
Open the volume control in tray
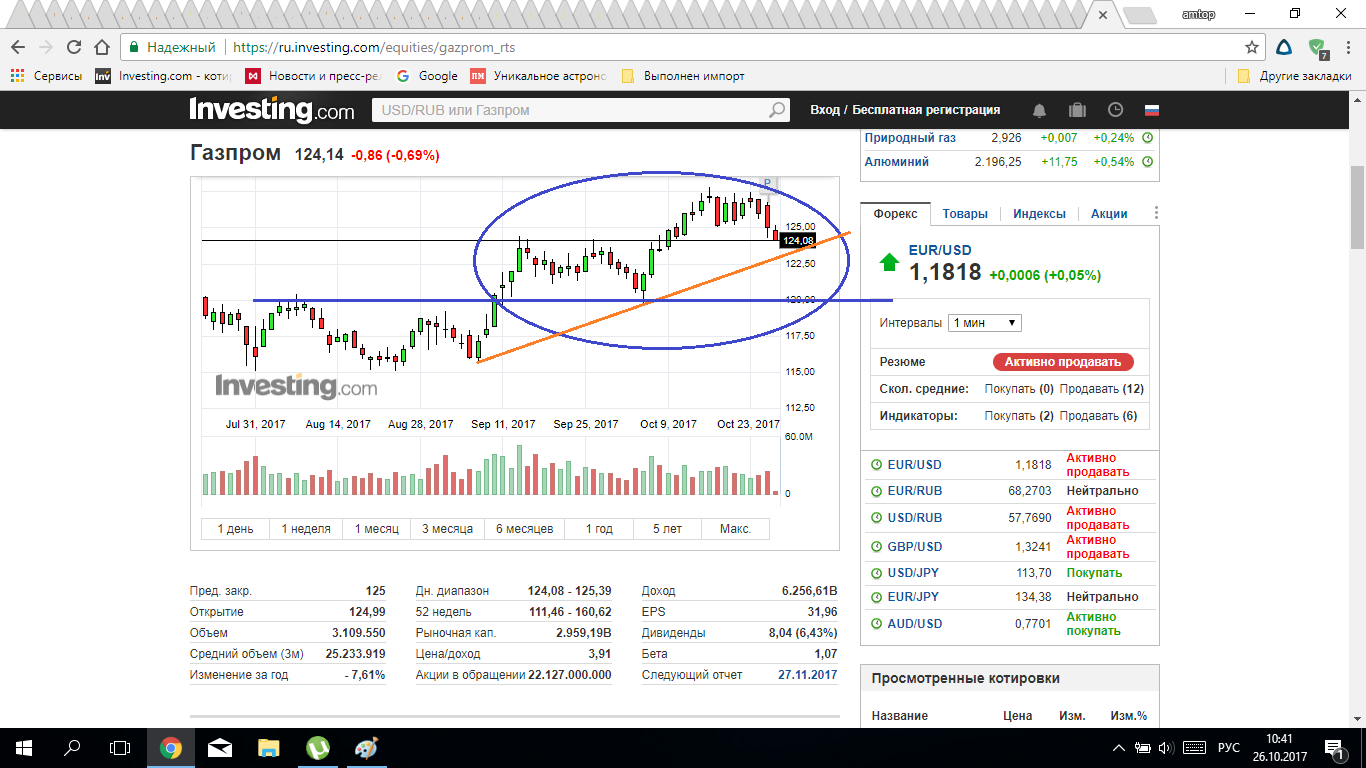[x=1166, y=748]
